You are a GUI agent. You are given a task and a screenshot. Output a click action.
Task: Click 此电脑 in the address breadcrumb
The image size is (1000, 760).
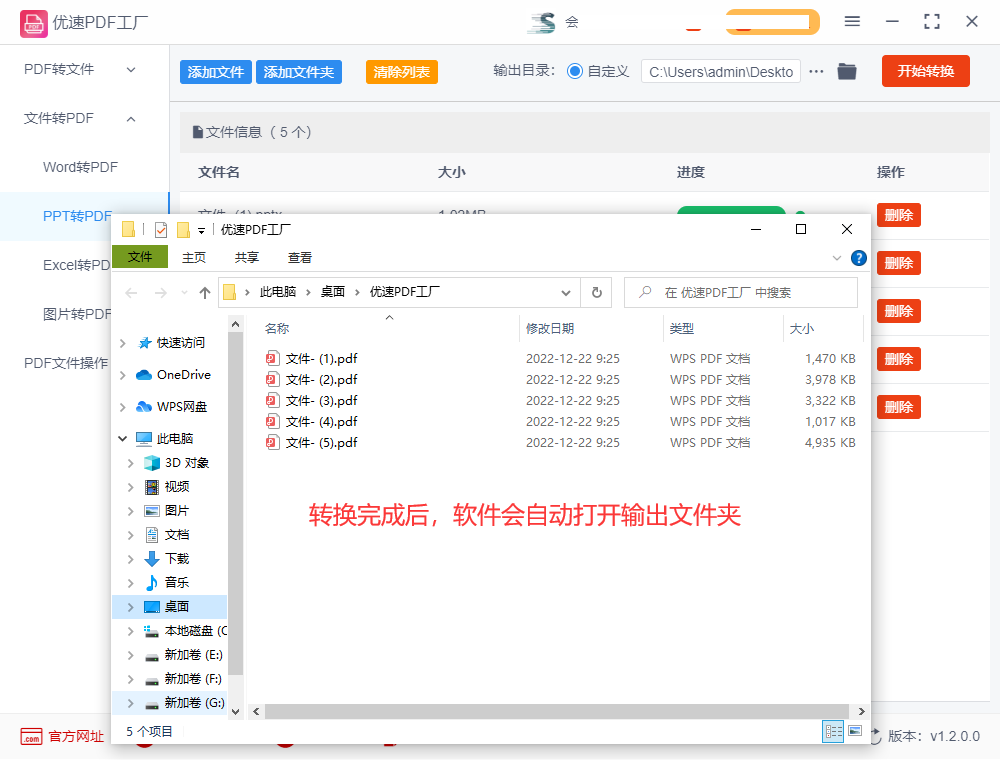coord(277,292)
